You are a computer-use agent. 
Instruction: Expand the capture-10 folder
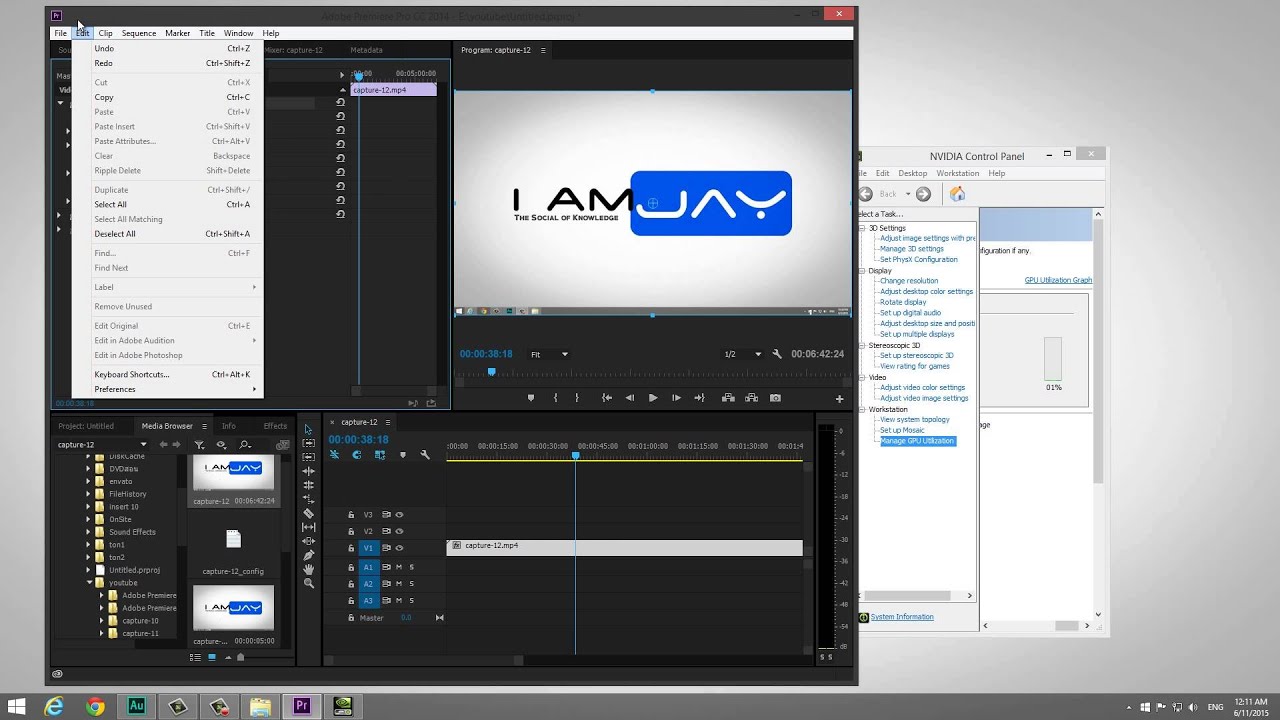(101, 620)
